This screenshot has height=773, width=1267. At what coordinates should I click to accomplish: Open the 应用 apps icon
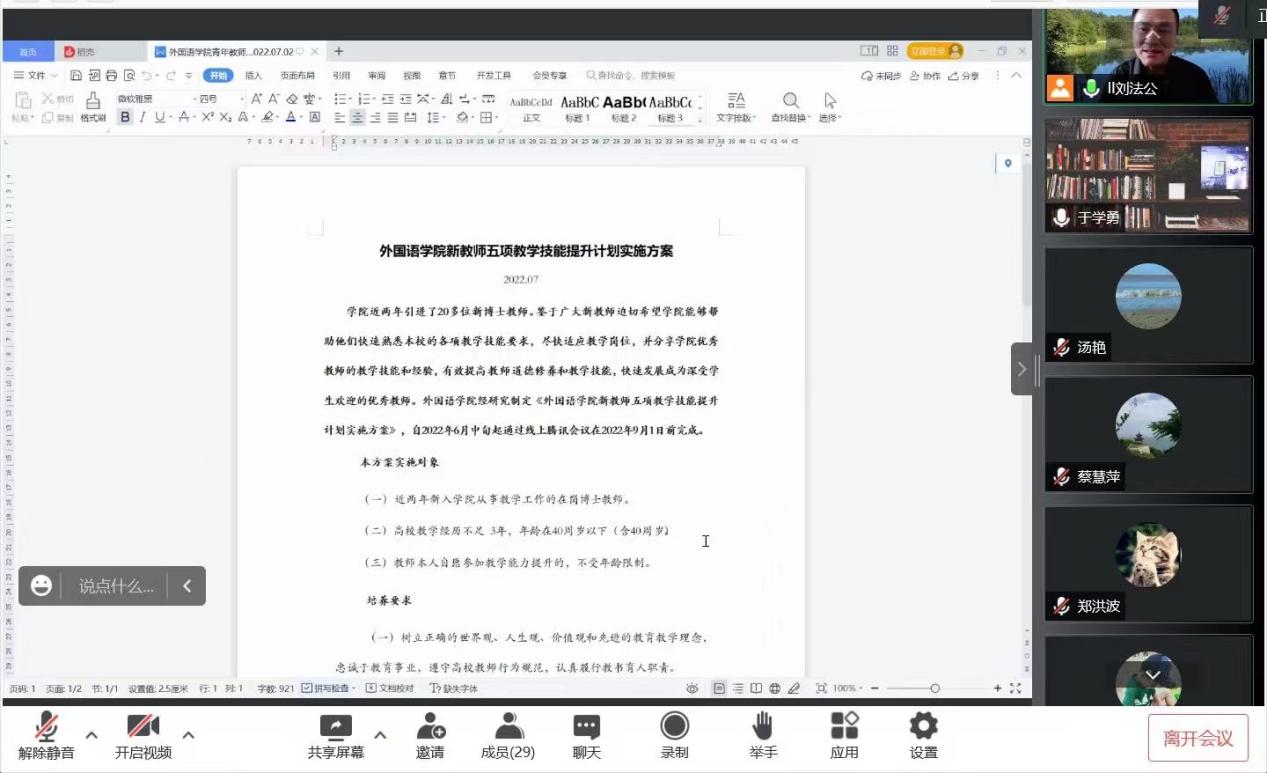[x=844, y=727]
